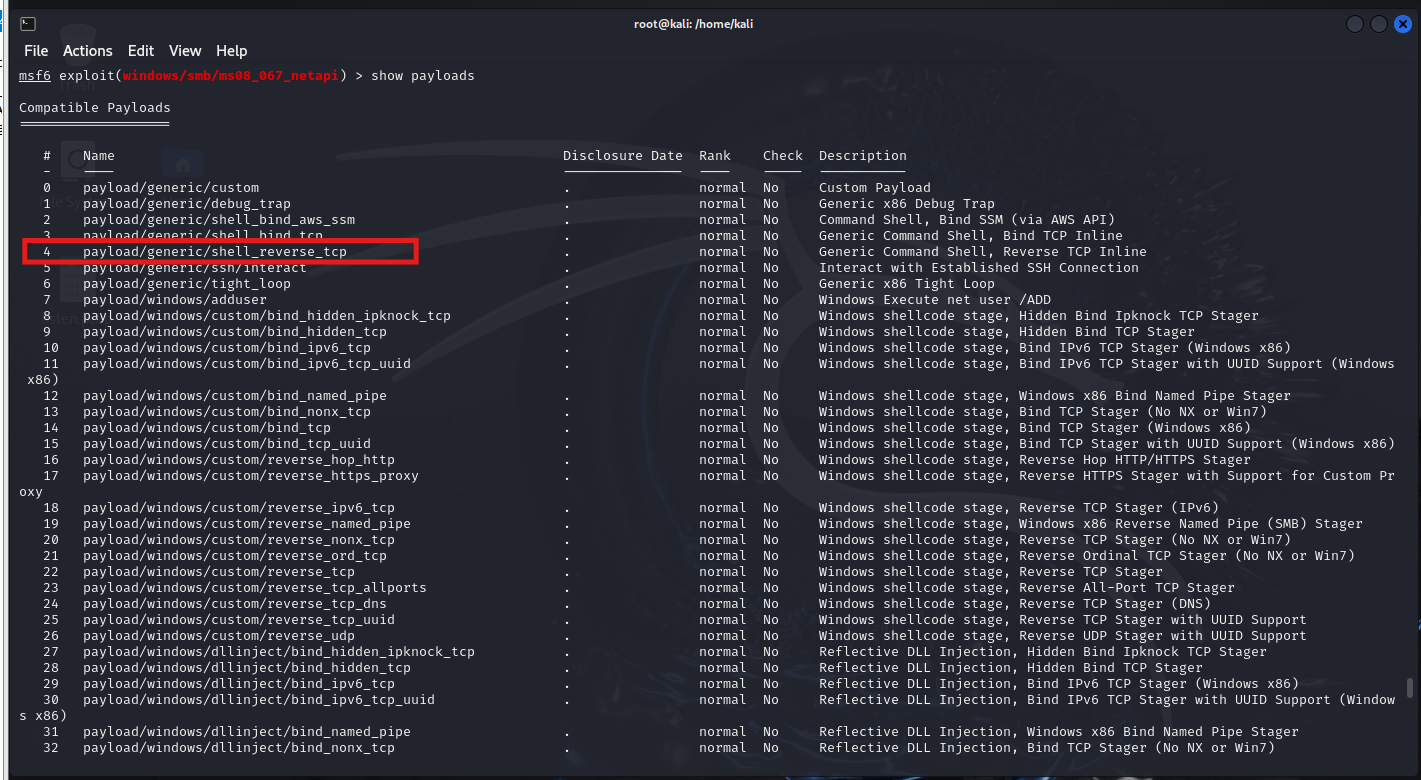1421x780 pixels.
Task: Select payload/generic/ssh/interact text
Action: [x=195, y=268]
